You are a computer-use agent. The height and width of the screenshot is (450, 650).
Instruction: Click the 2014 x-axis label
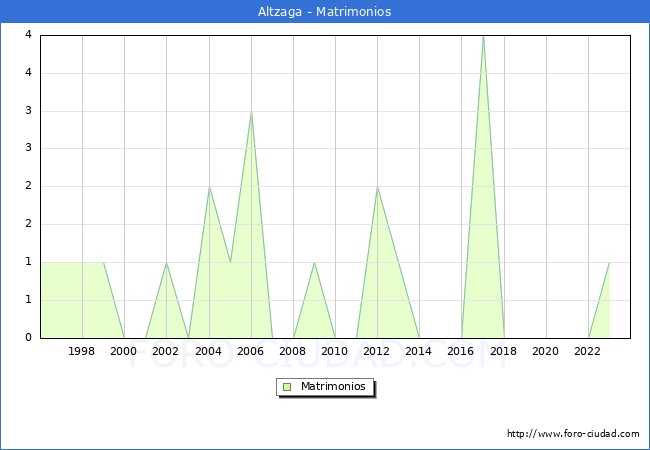coord(419,351)
